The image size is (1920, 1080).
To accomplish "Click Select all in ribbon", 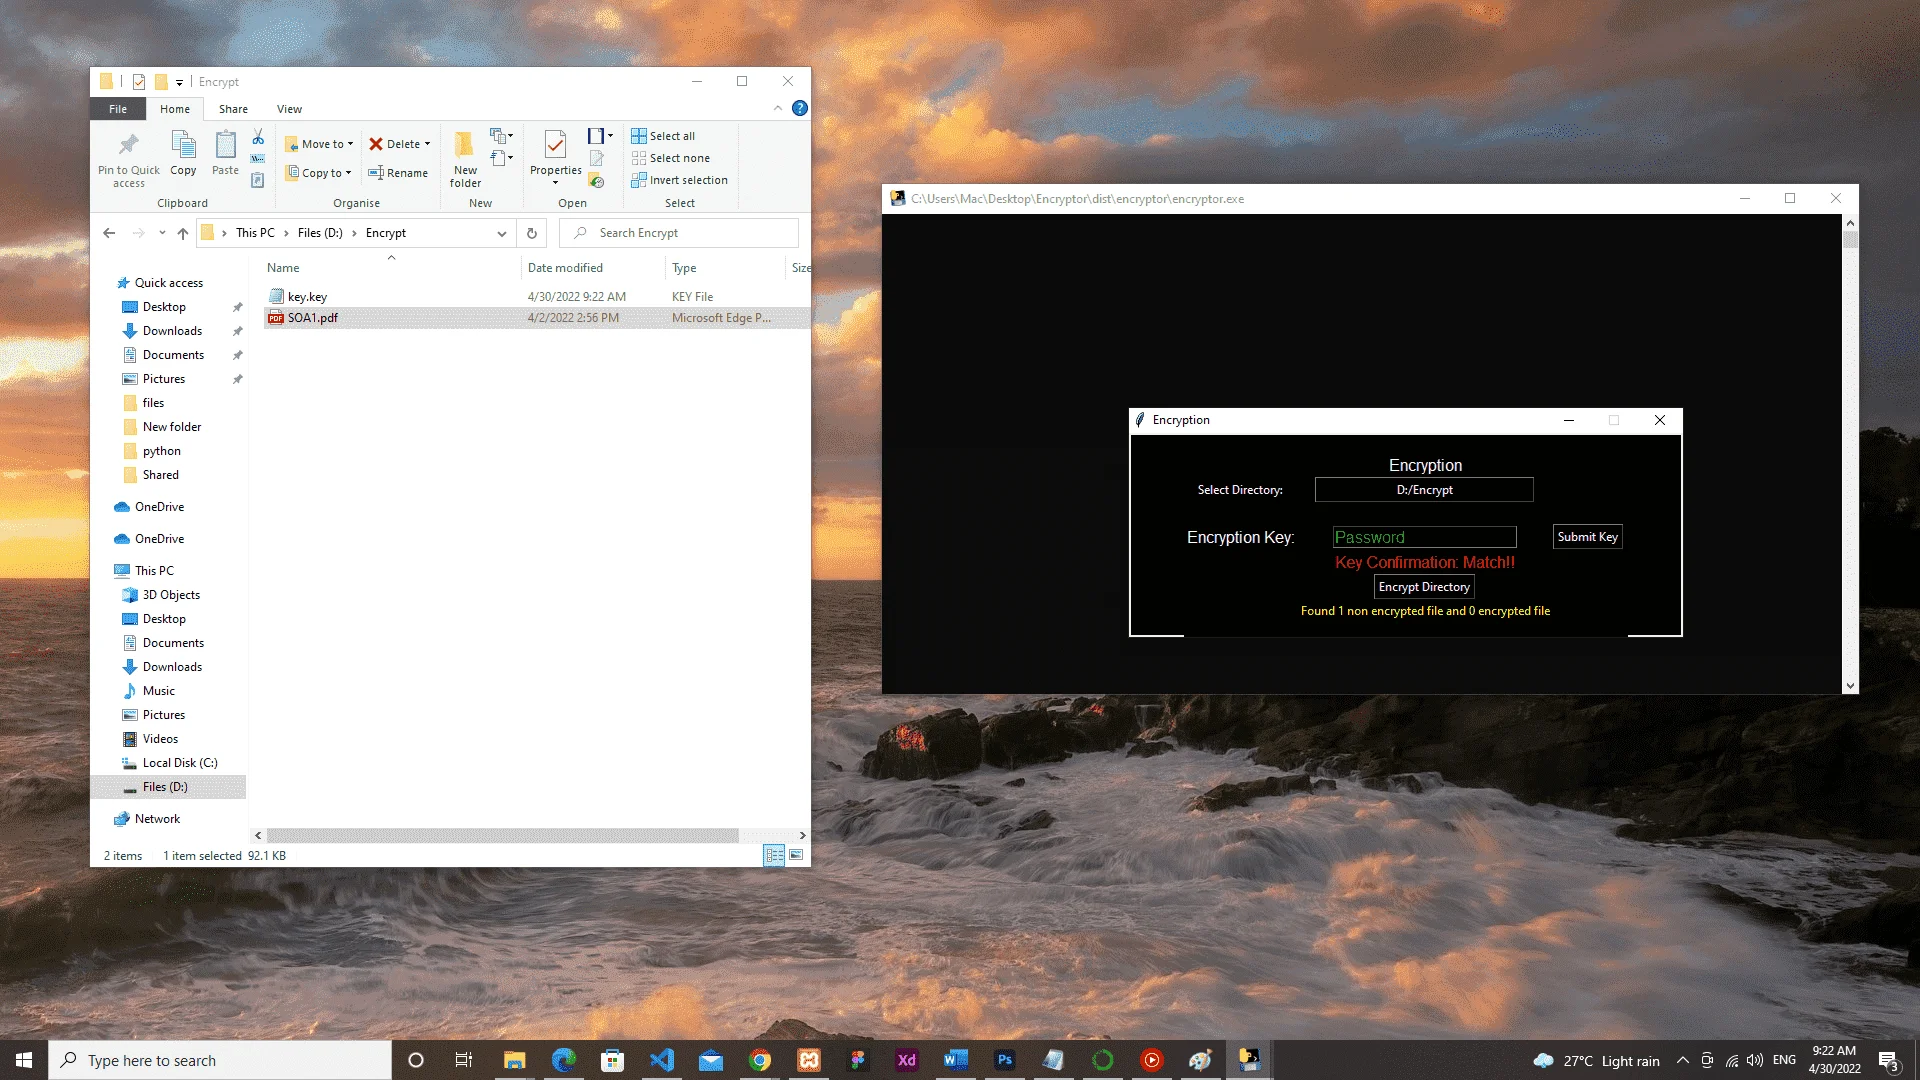I will coord(663,136).
